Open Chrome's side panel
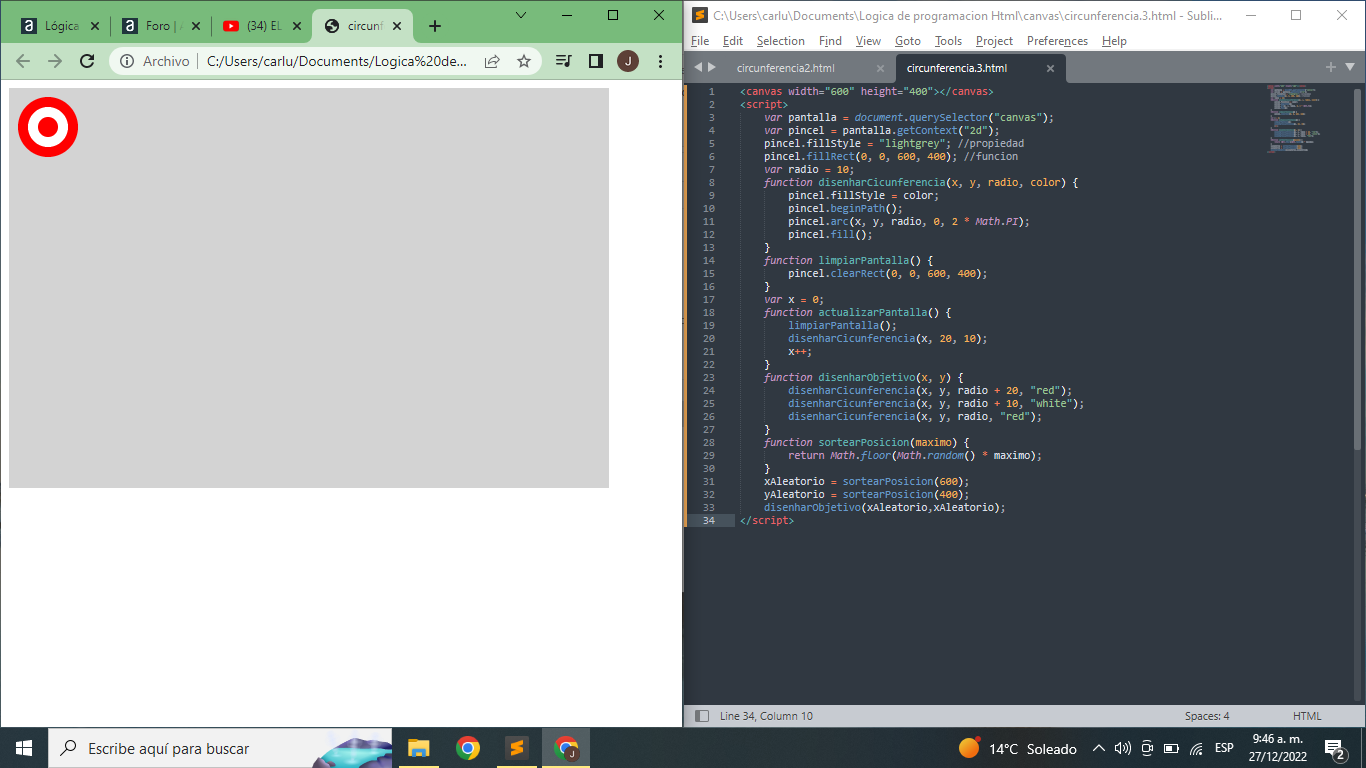The width and height of the screenshot is (1366, 768). click(596, 61)
